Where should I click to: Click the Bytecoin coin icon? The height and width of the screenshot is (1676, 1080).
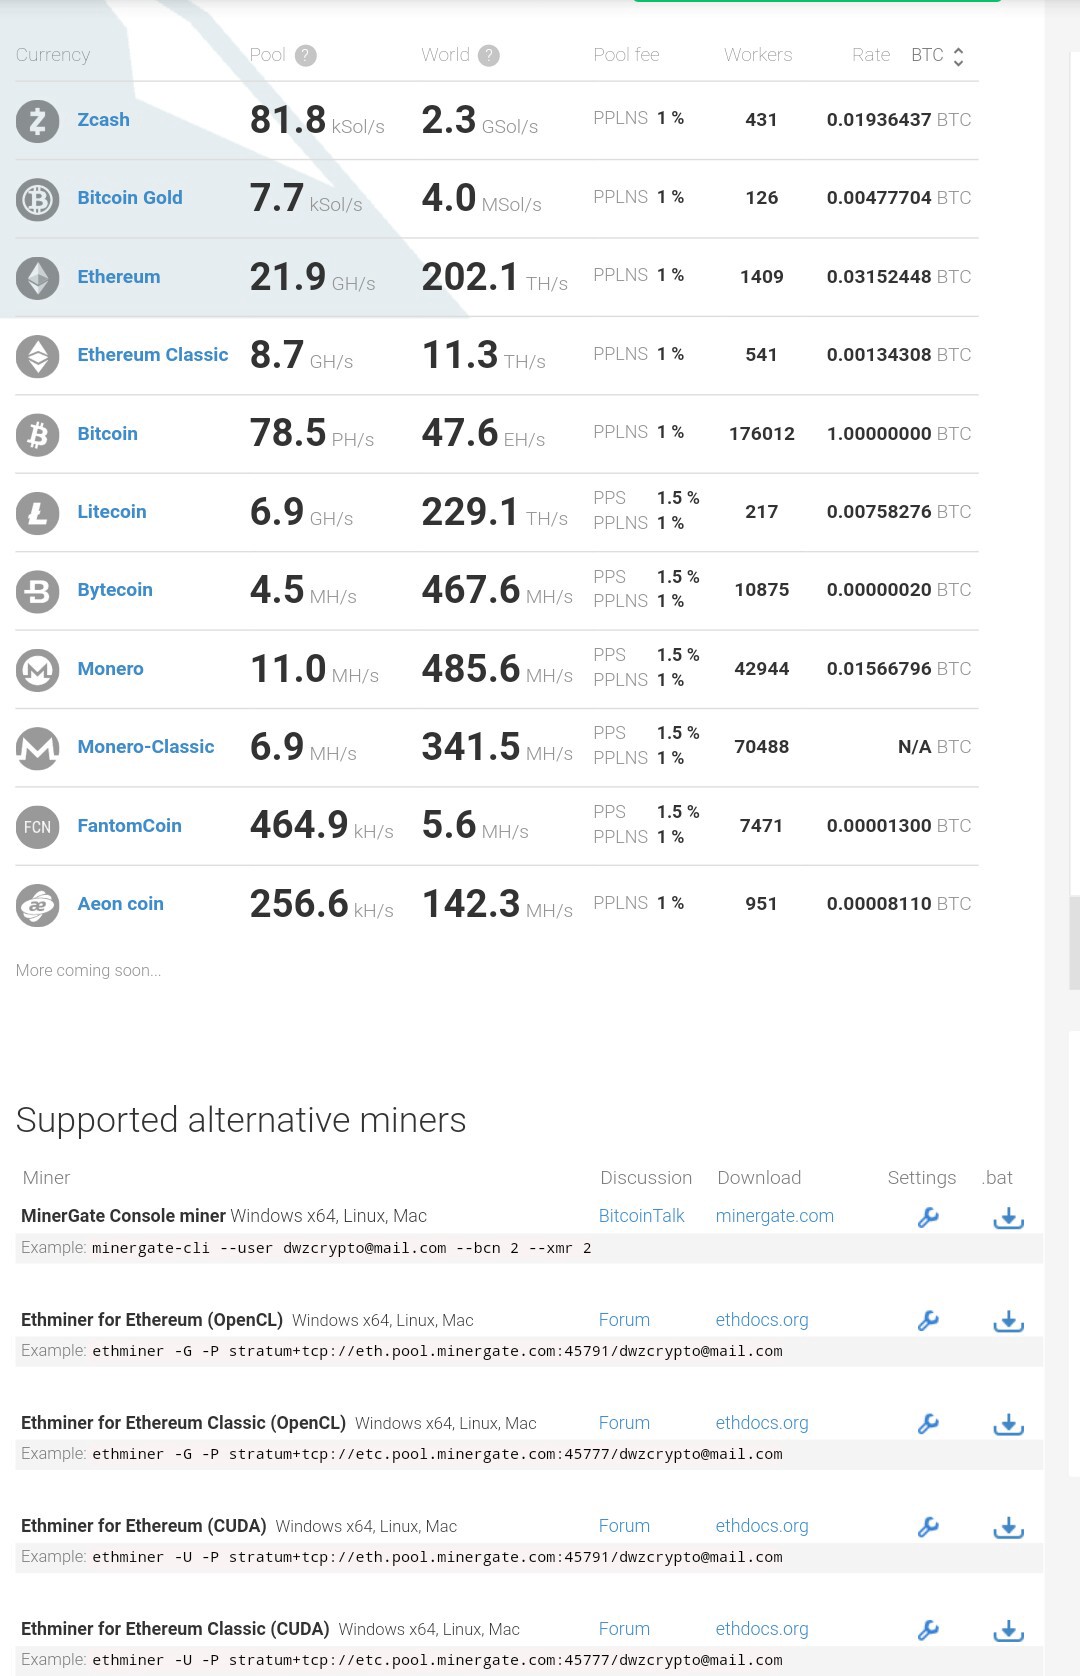[38, 591]
